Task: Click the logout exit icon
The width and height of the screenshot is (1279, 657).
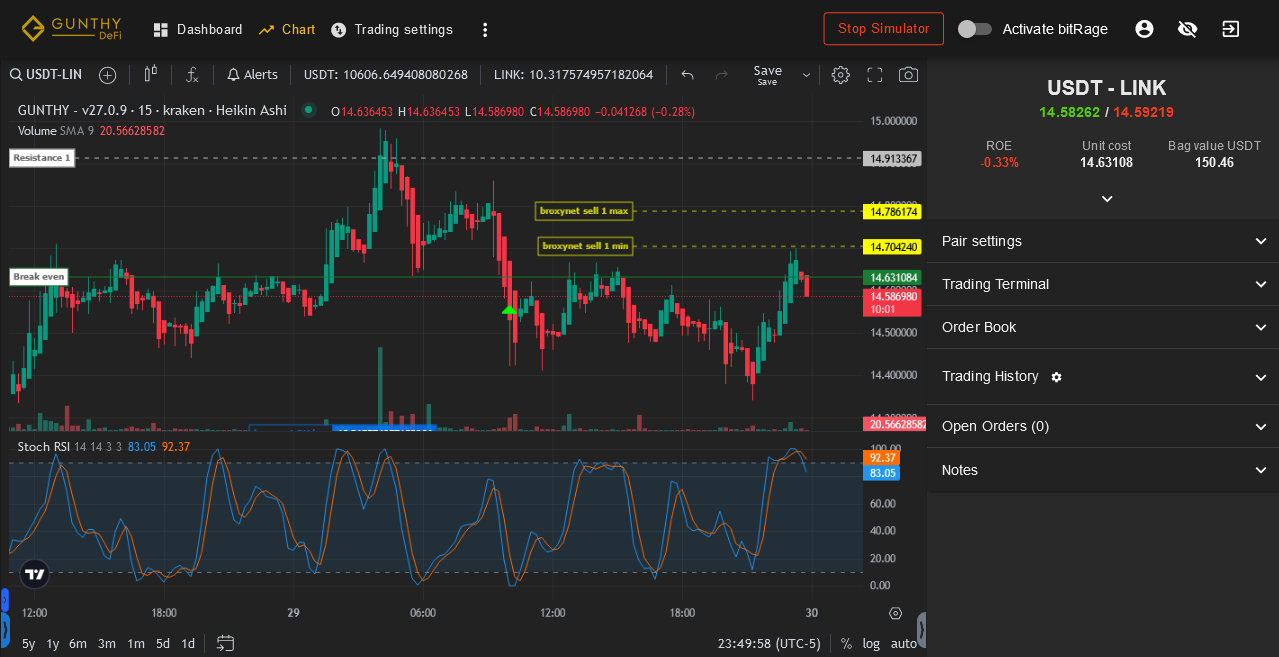Action: tap(1231, 29)
